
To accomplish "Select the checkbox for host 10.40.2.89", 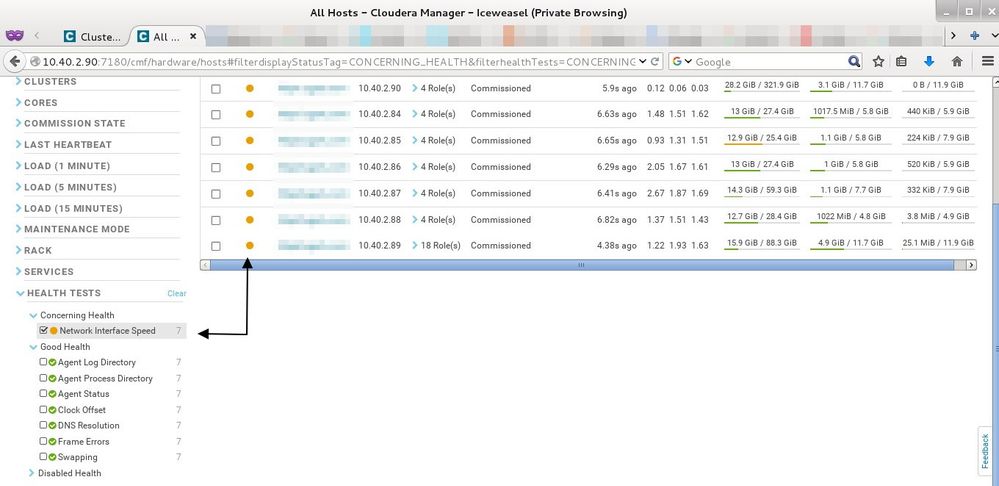I will (216, 246).
